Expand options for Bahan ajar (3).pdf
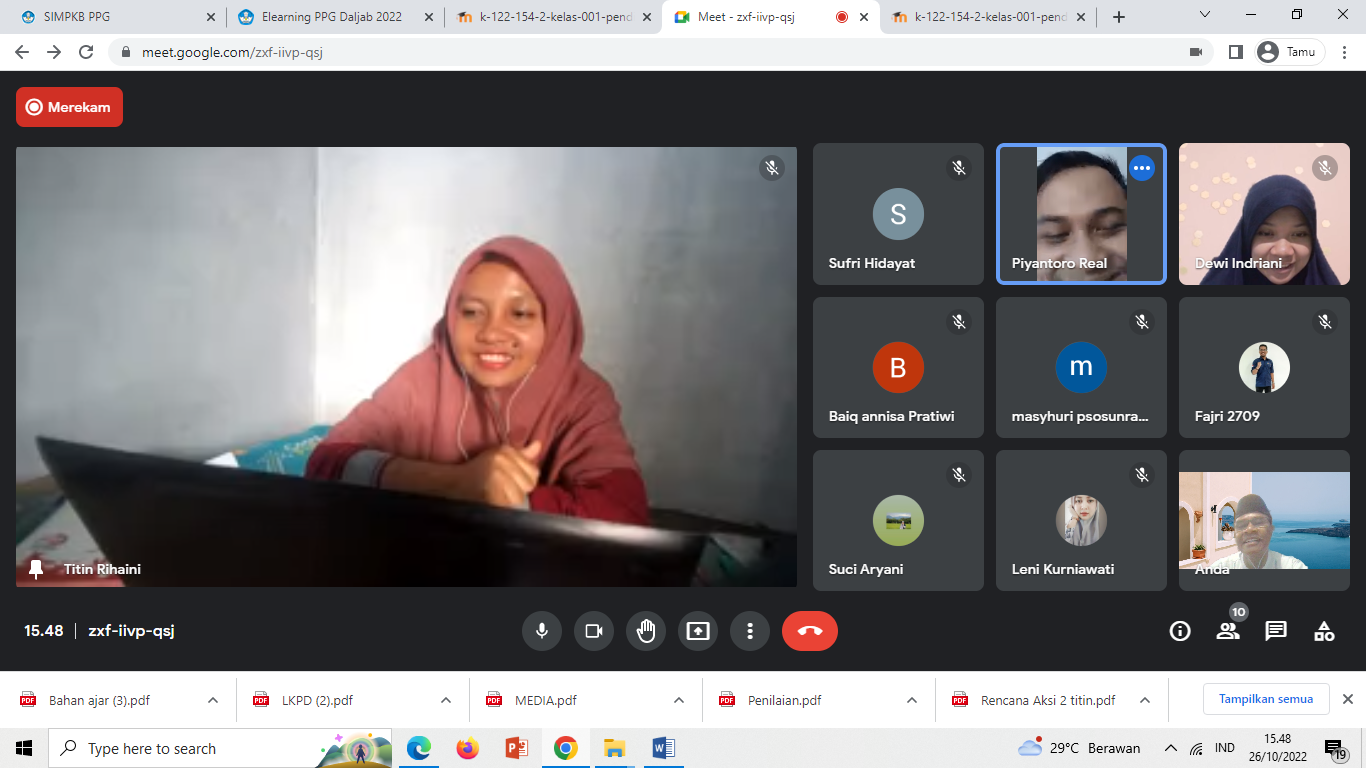This screenshot has height=768, width=1366. tap(213, 700)
